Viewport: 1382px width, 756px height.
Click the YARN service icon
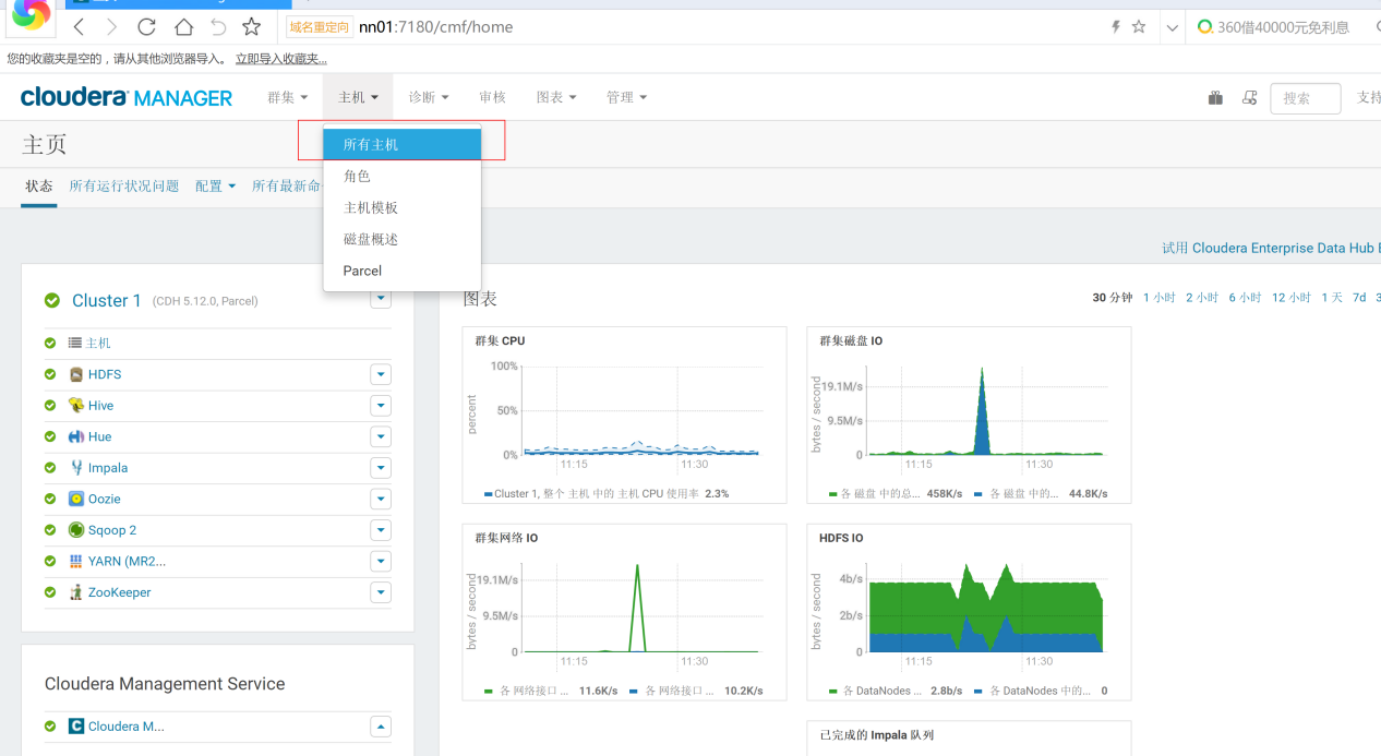click(x=76, y=561)
